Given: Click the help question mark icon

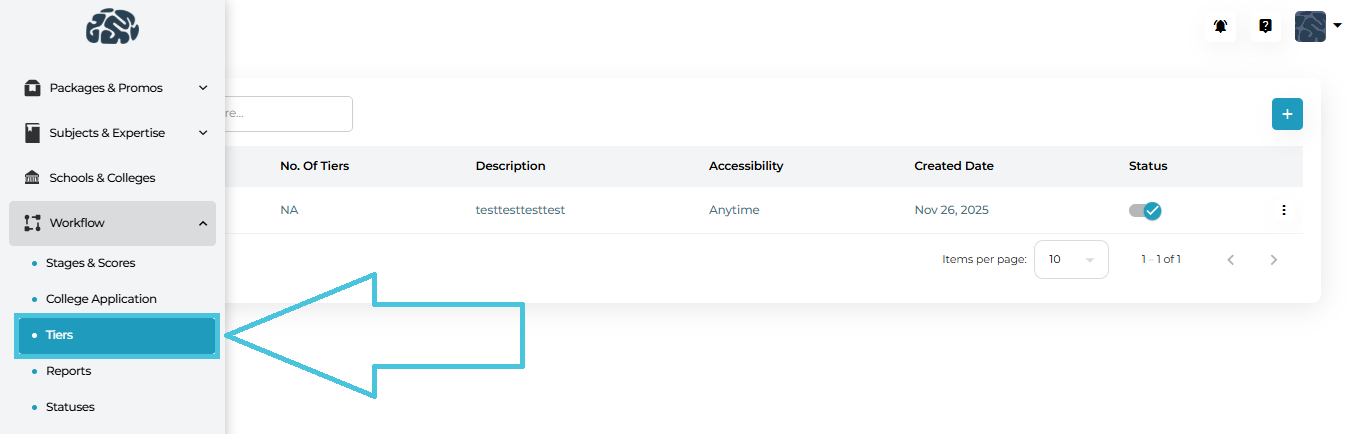Looking at the screenshot, I should tap(1265, 27).
